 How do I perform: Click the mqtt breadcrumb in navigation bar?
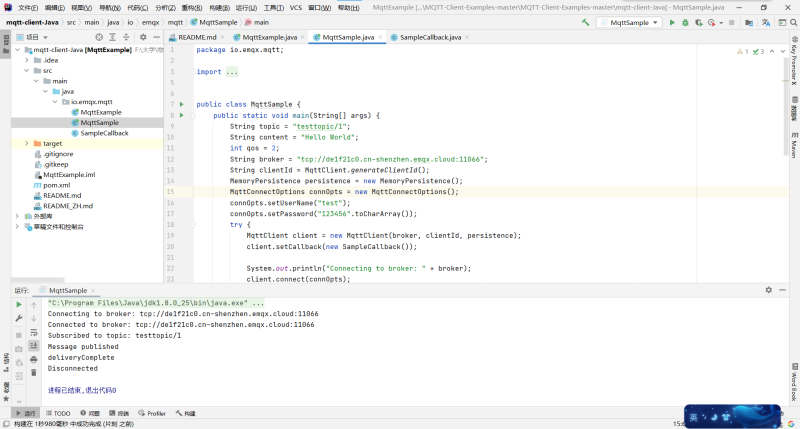(x=175, y=22)
